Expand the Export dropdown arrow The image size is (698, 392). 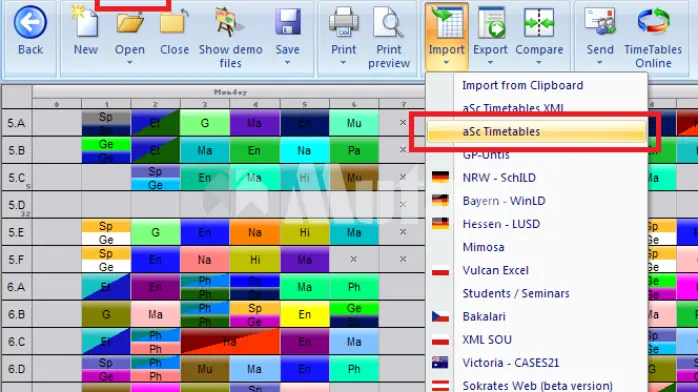(x=490, y=63)
